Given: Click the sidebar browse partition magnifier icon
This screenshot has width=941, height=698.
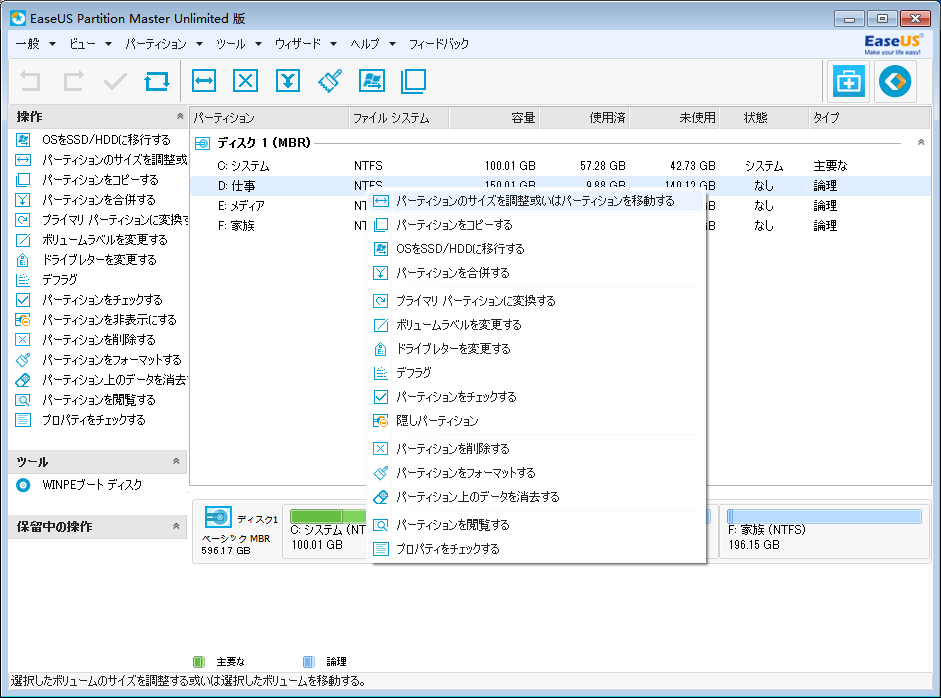Looking at the screenshot, I should coord(23,400).
